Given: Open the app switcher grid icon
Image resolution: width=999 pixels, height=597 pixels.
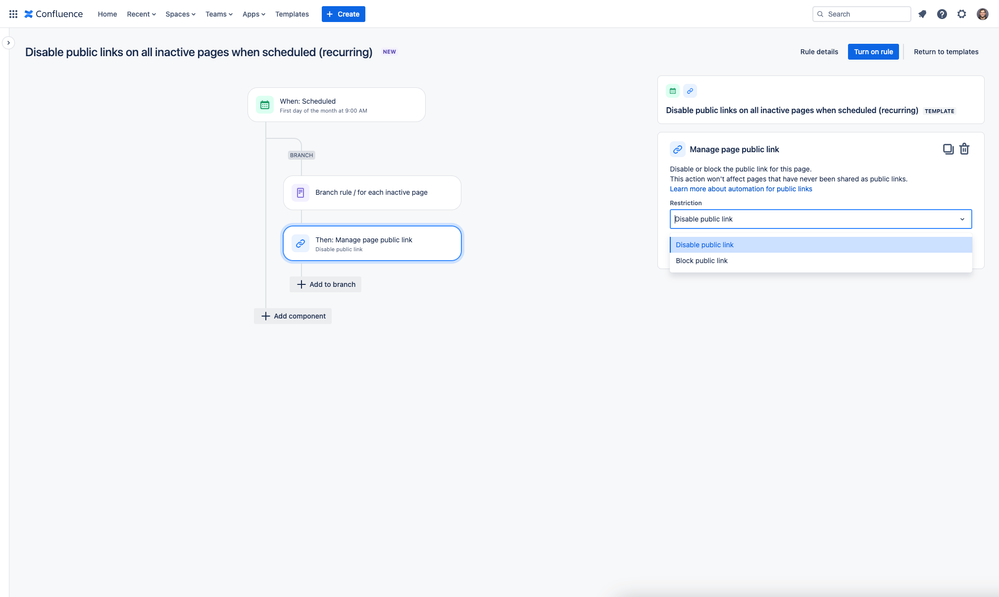Looking at the screenshot, I should click(13, 14).
